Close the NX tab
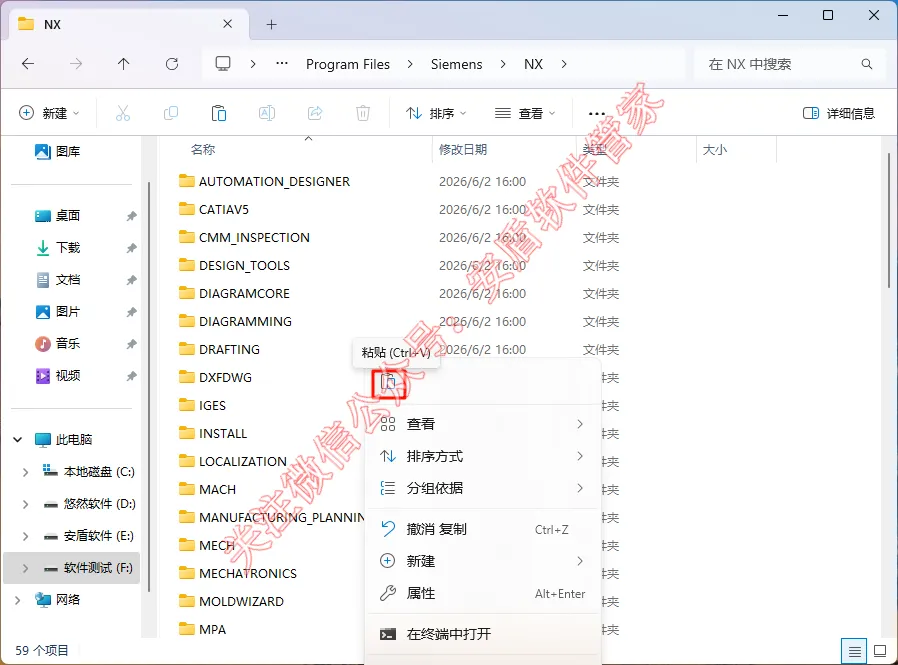 [227, 24]
